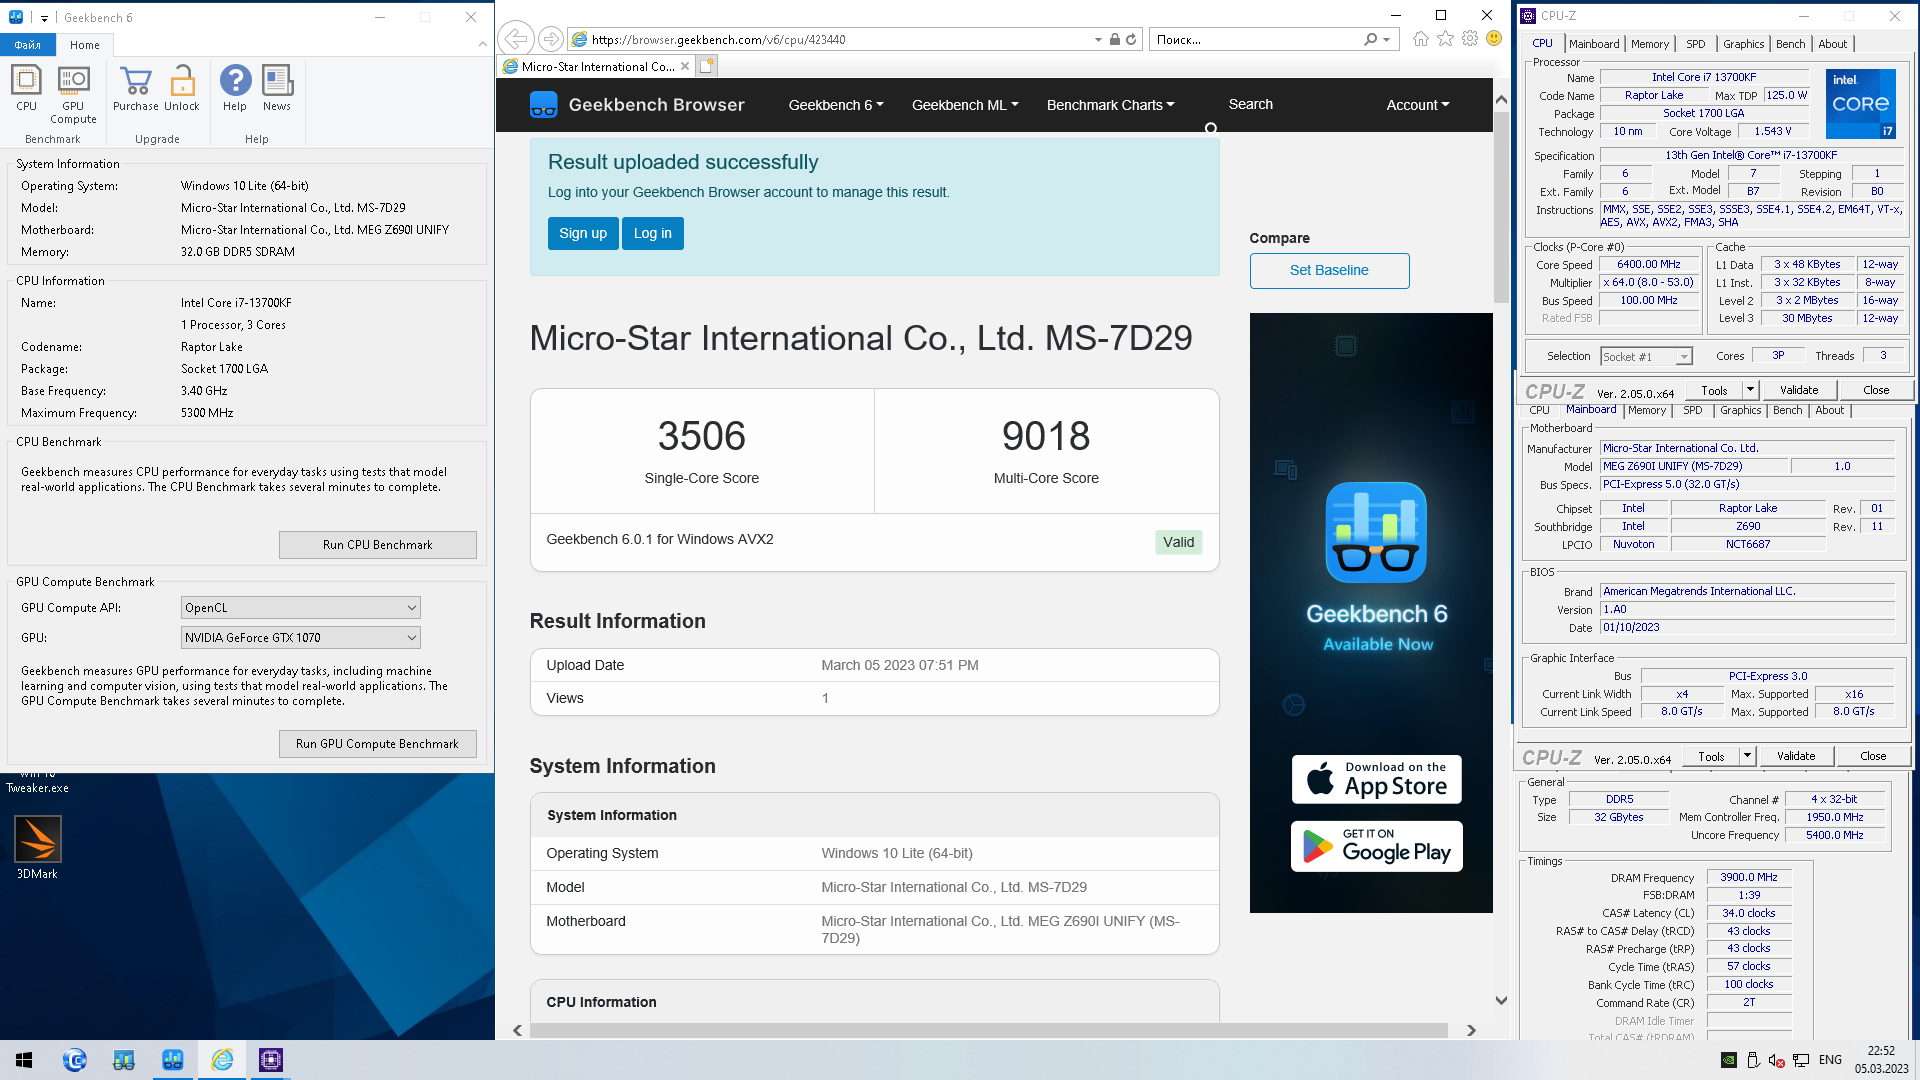Click the browser home icon

click(1421, 39)
